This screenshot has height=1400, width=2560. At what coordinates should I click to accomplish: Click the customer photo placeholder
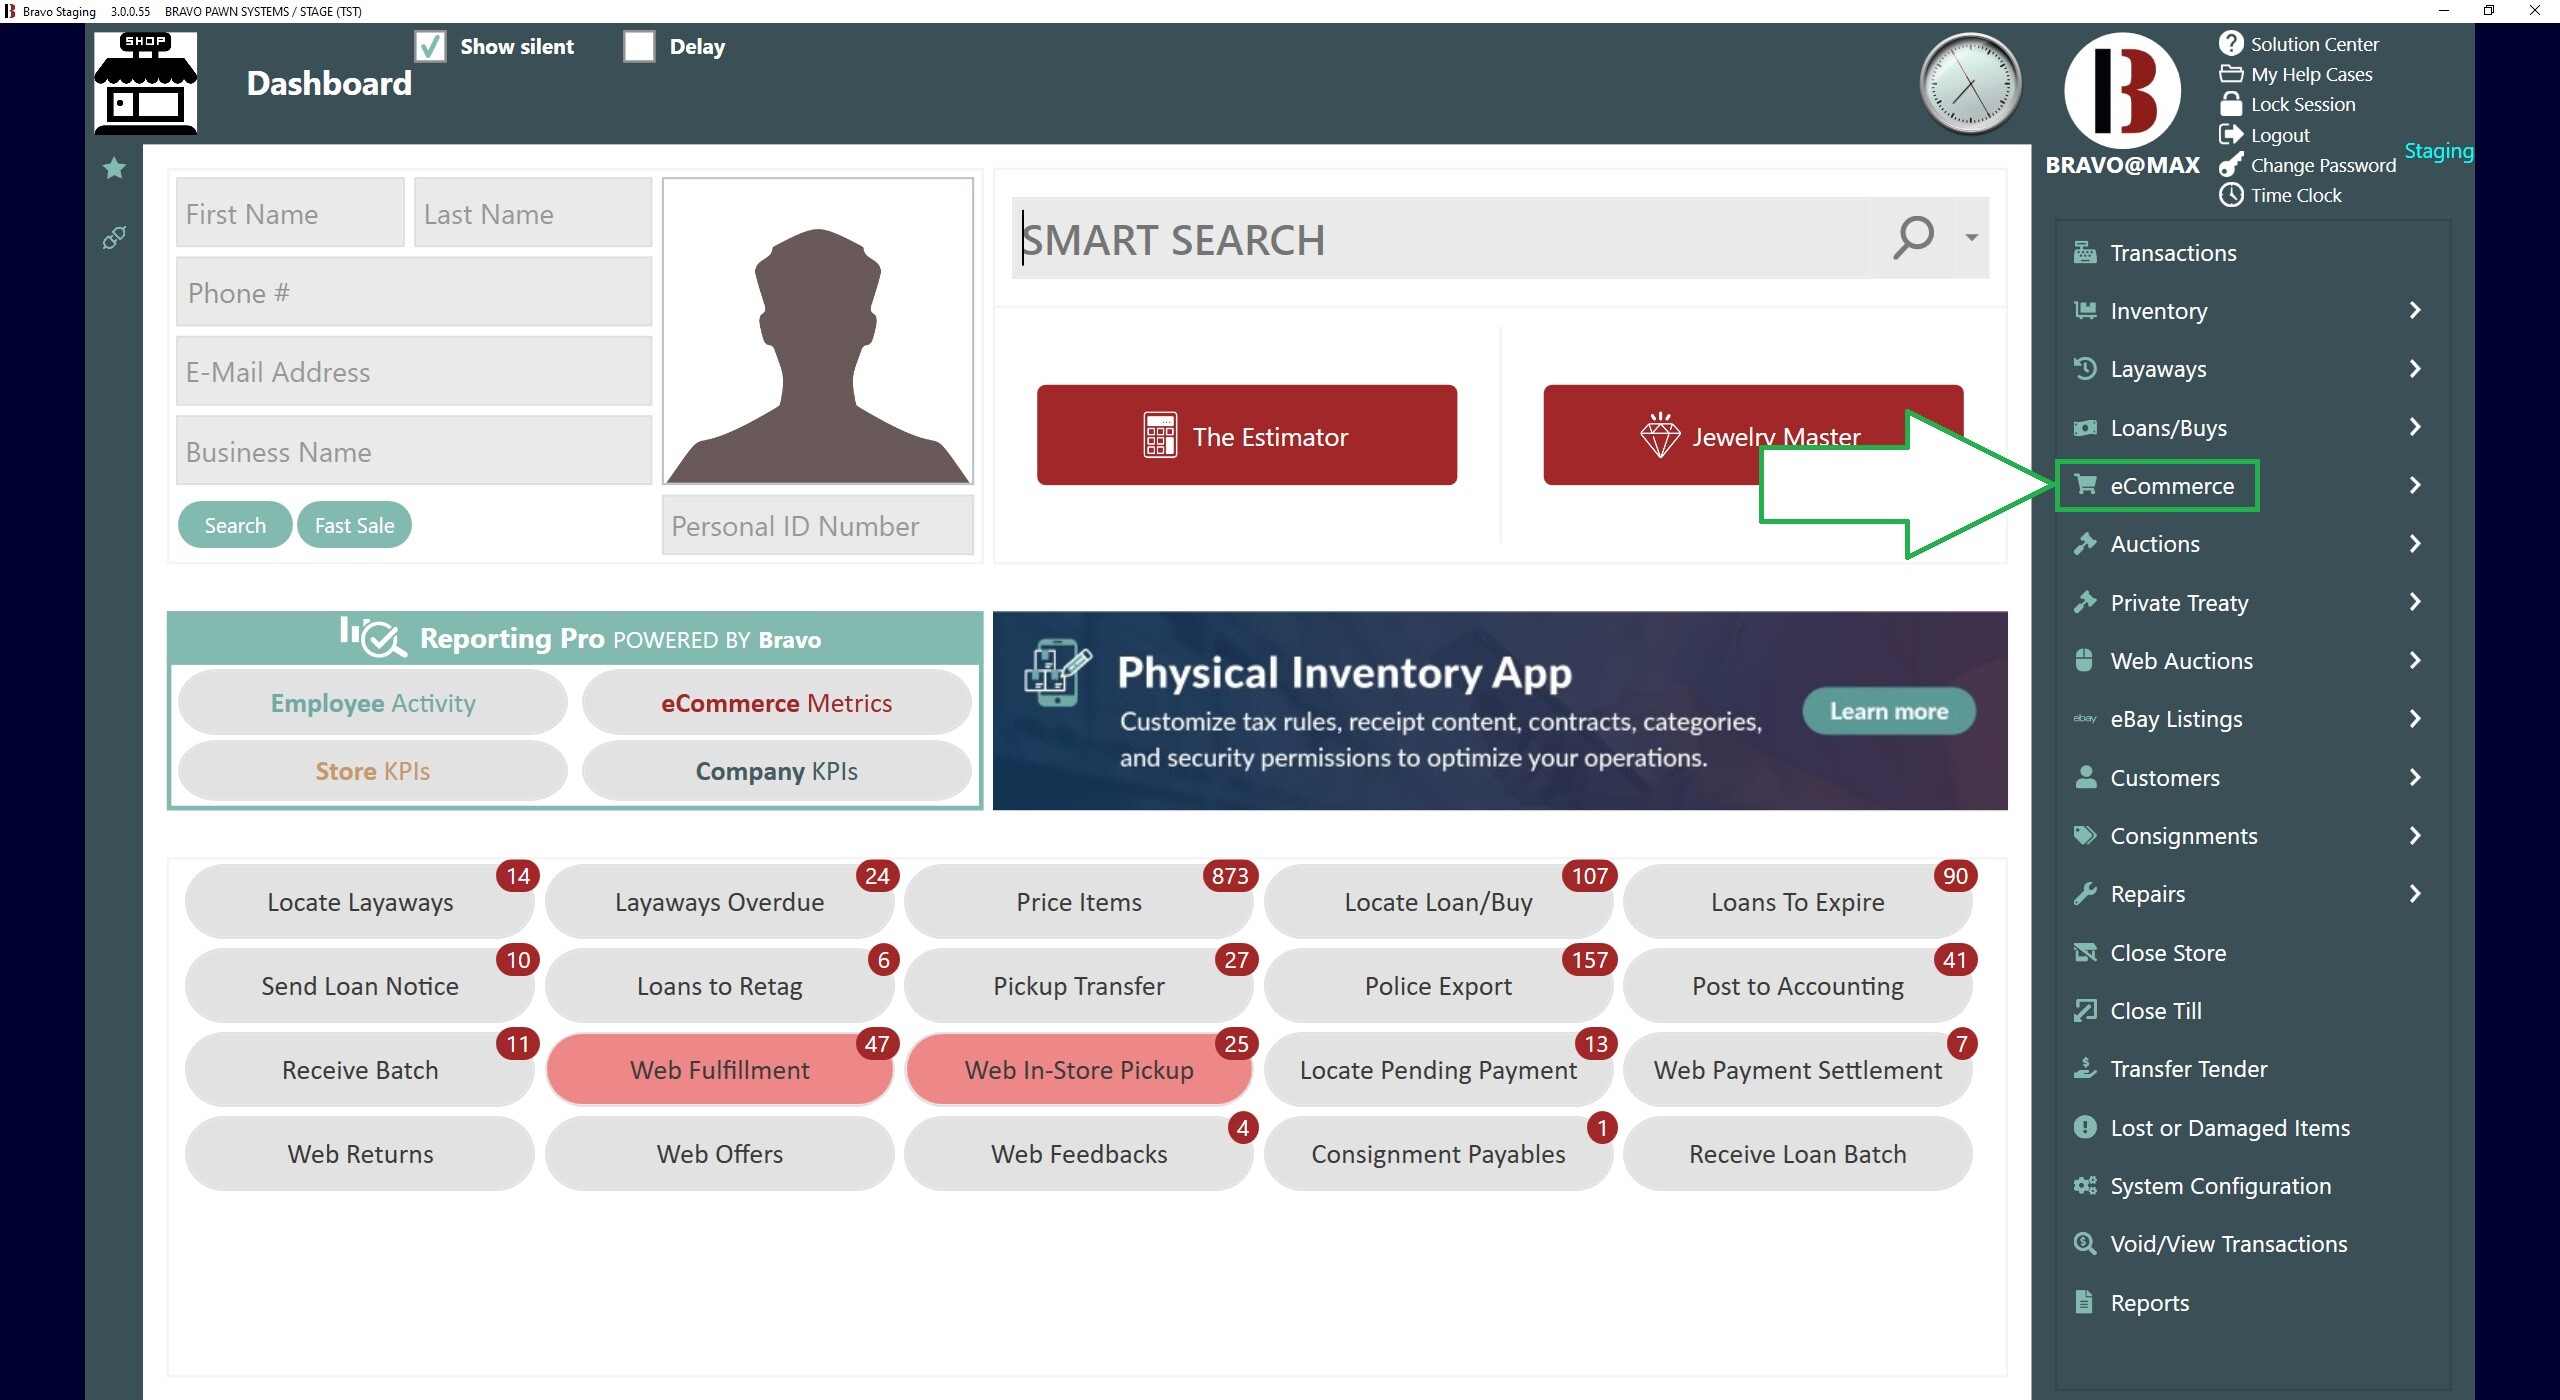coord(817,331)
